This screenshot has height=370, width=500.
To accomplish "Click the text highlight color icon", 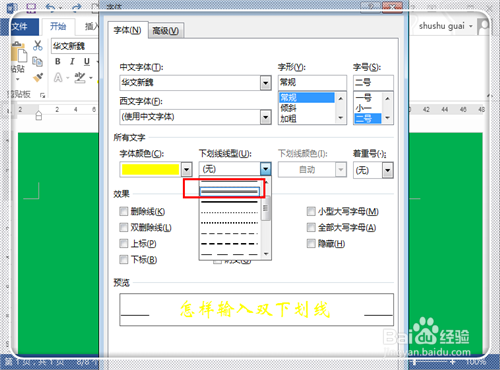I will [80, 78].
